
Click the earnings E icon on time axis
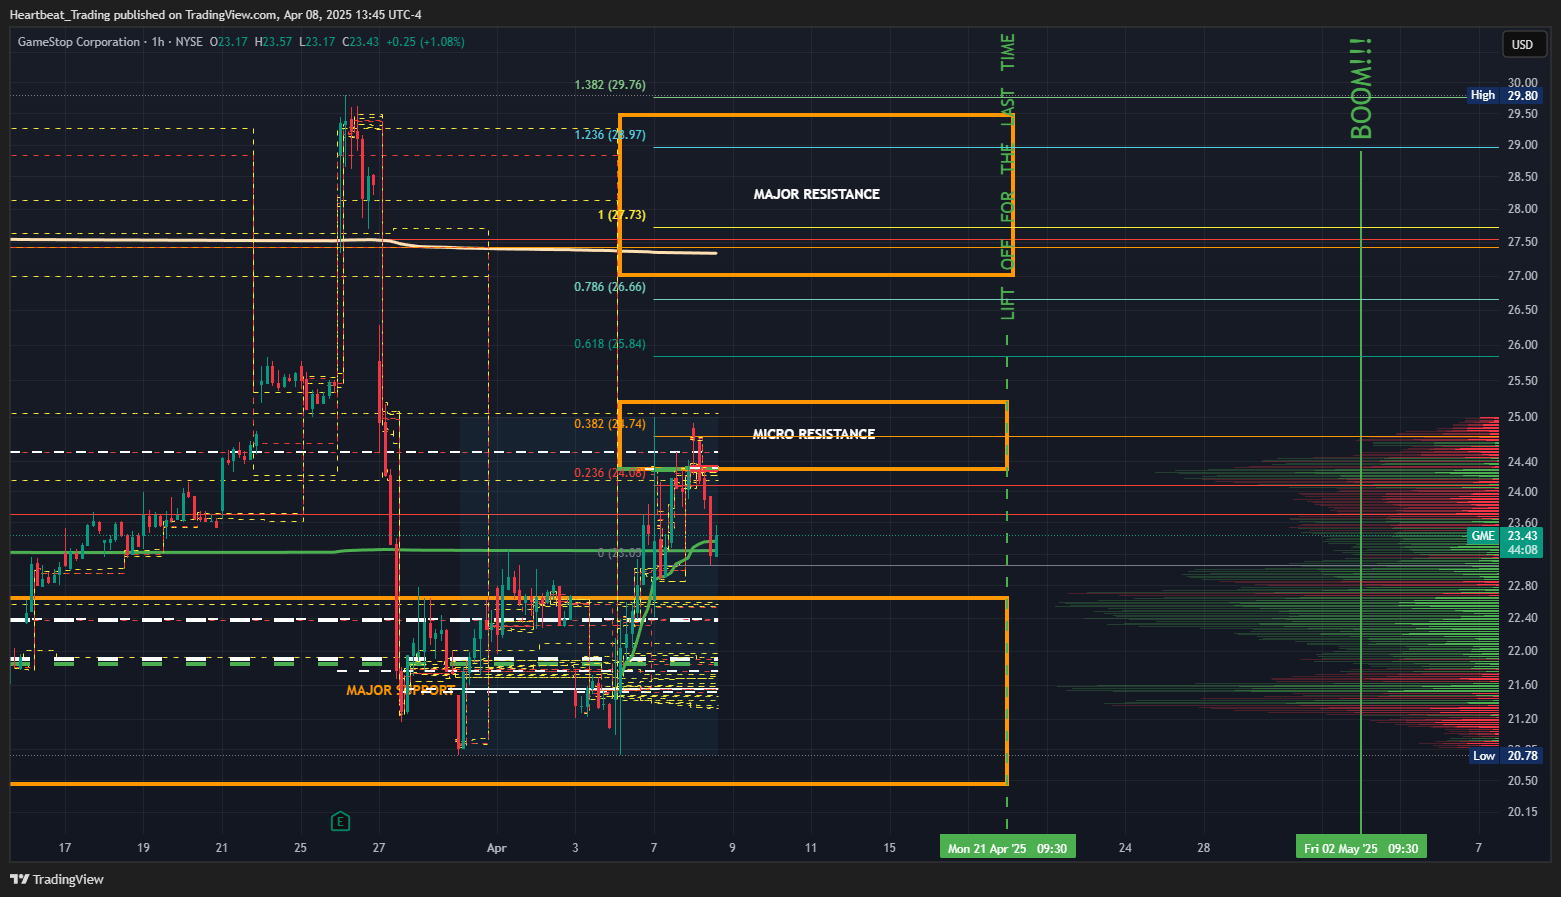click(x=340, y=821)
